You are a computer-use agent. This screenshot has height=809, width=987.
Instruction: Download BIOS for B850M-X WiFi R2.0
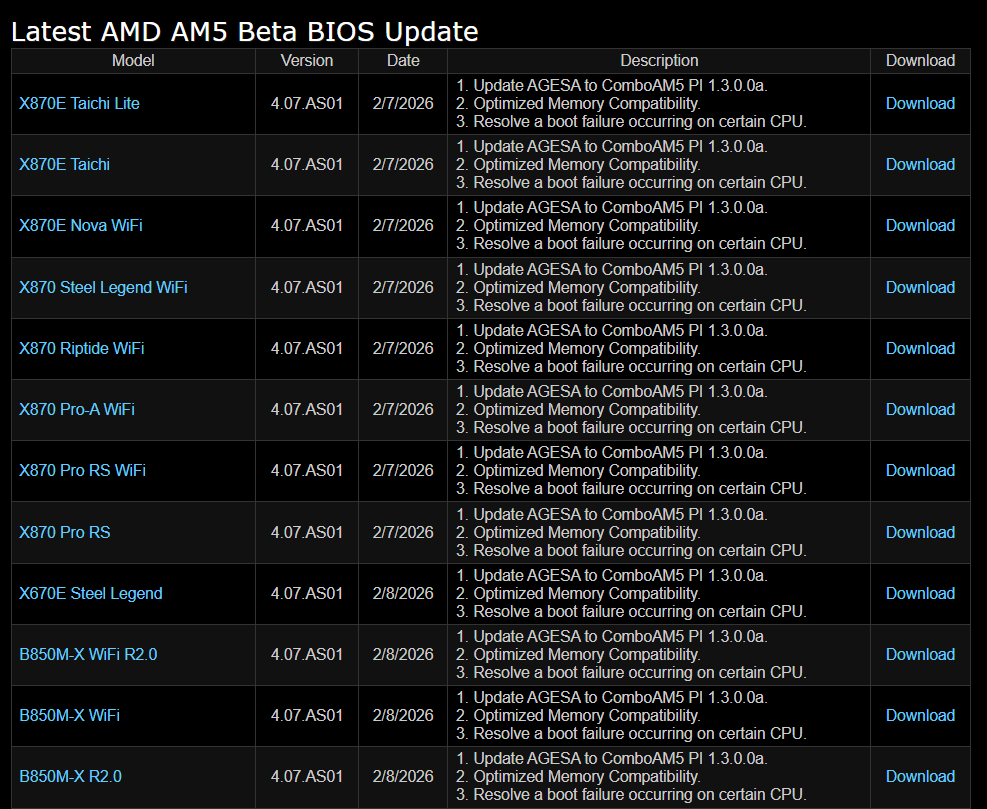click(x=920, y=654)
